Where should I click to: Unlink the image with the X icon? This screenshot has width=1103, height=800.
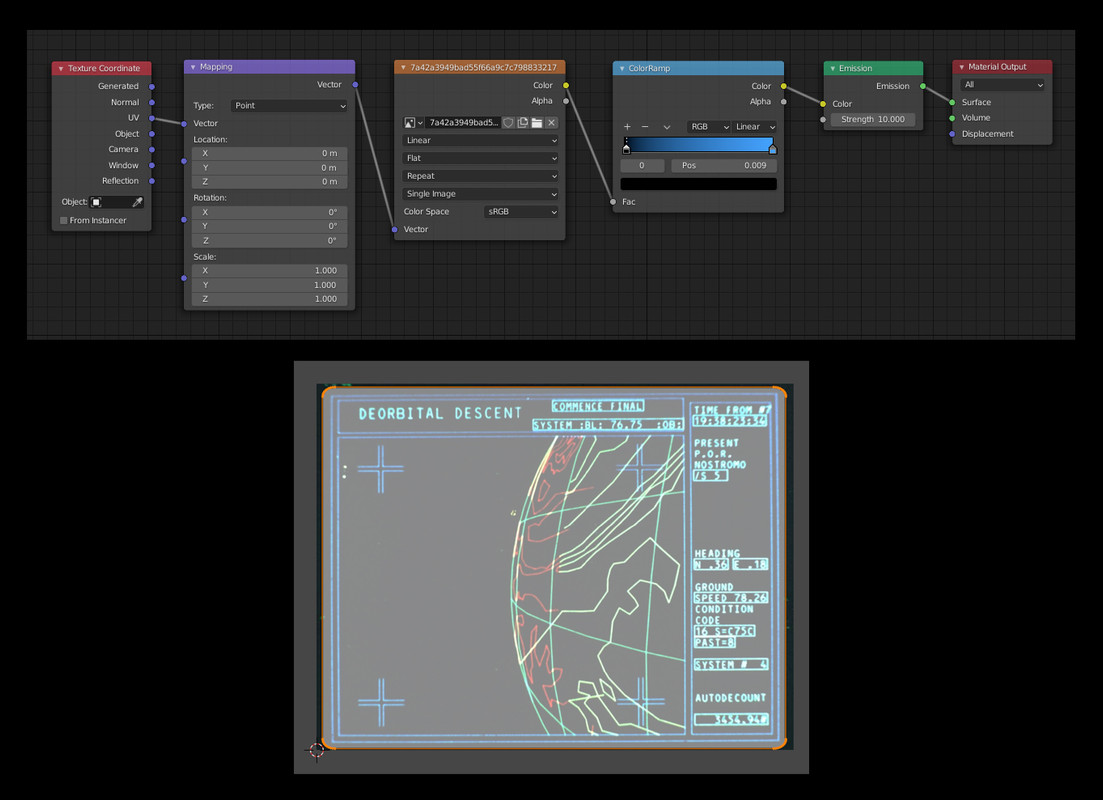point(552,122)
